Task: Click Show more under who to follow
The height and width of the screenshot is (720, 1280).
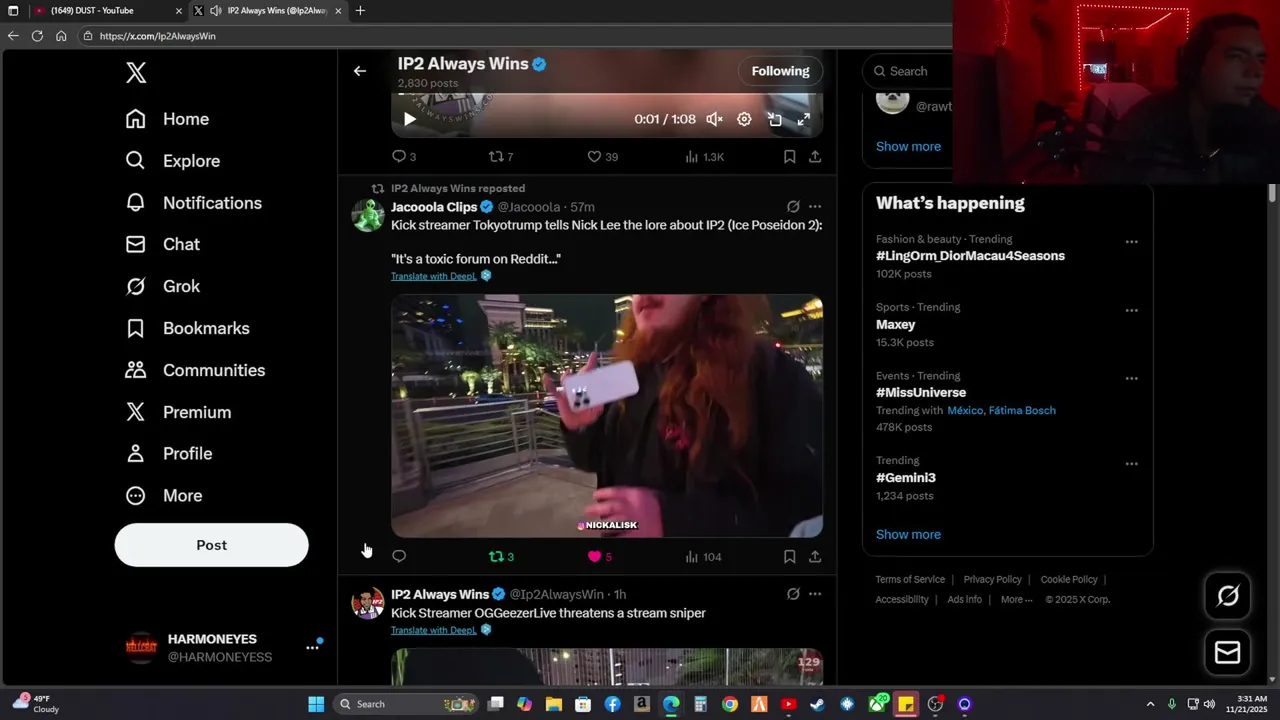Action: 908,146
